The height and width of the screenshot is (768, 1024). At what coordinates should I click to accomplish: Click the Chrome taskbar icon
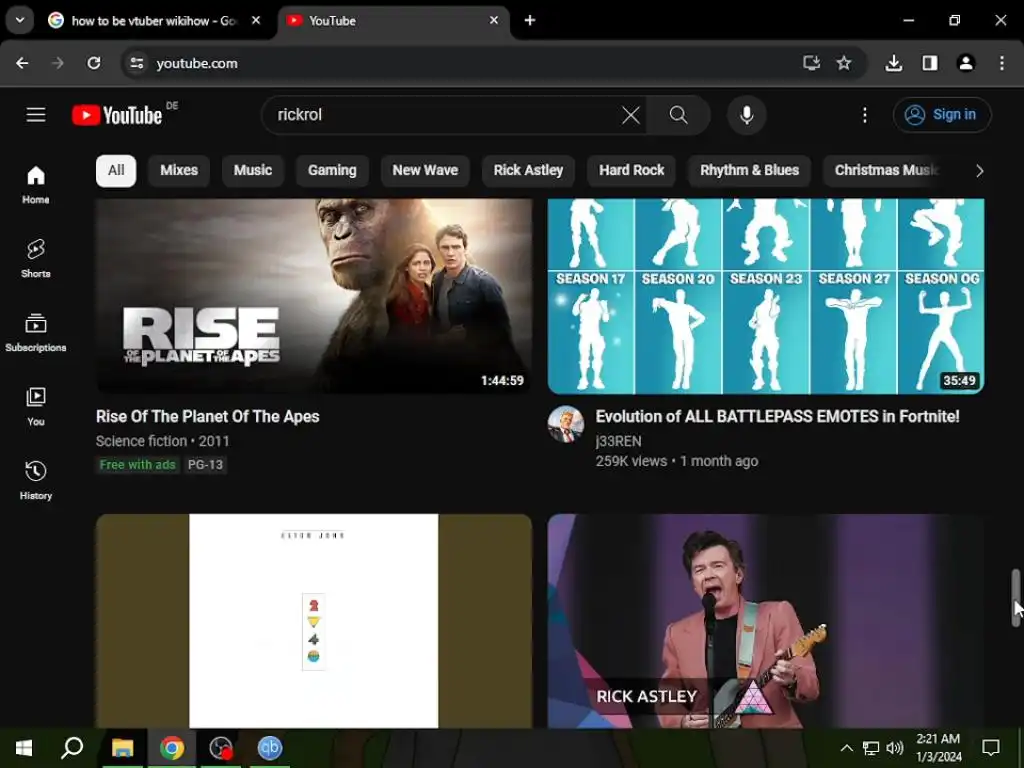172,748
